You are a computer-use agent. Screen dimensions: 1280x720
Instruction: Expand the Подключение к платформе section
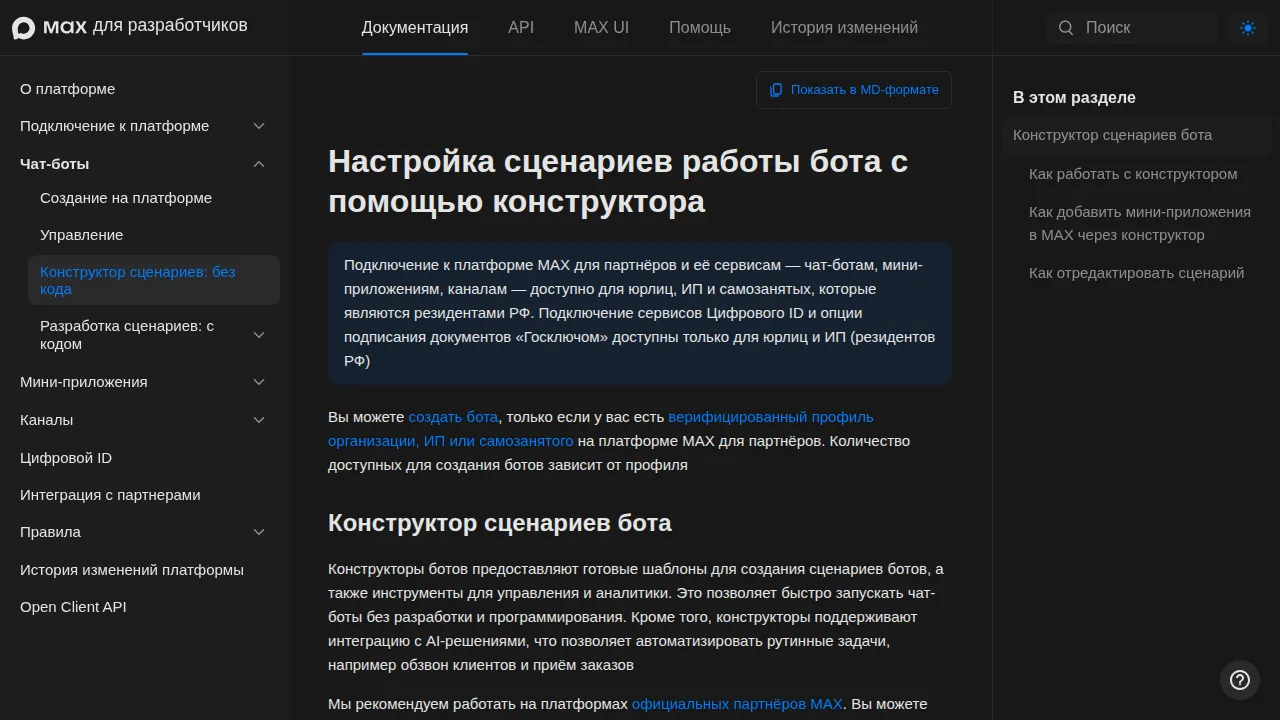(x=259, y=126)
